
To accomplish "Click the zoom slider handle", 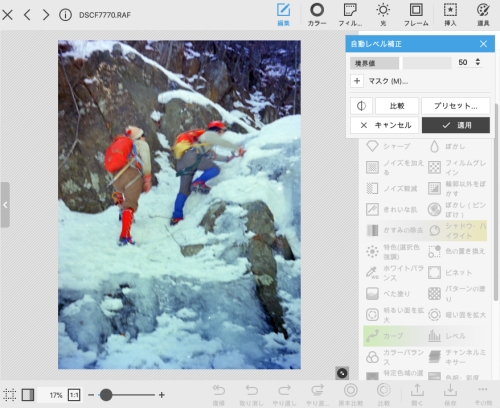I will click(106, 395).
